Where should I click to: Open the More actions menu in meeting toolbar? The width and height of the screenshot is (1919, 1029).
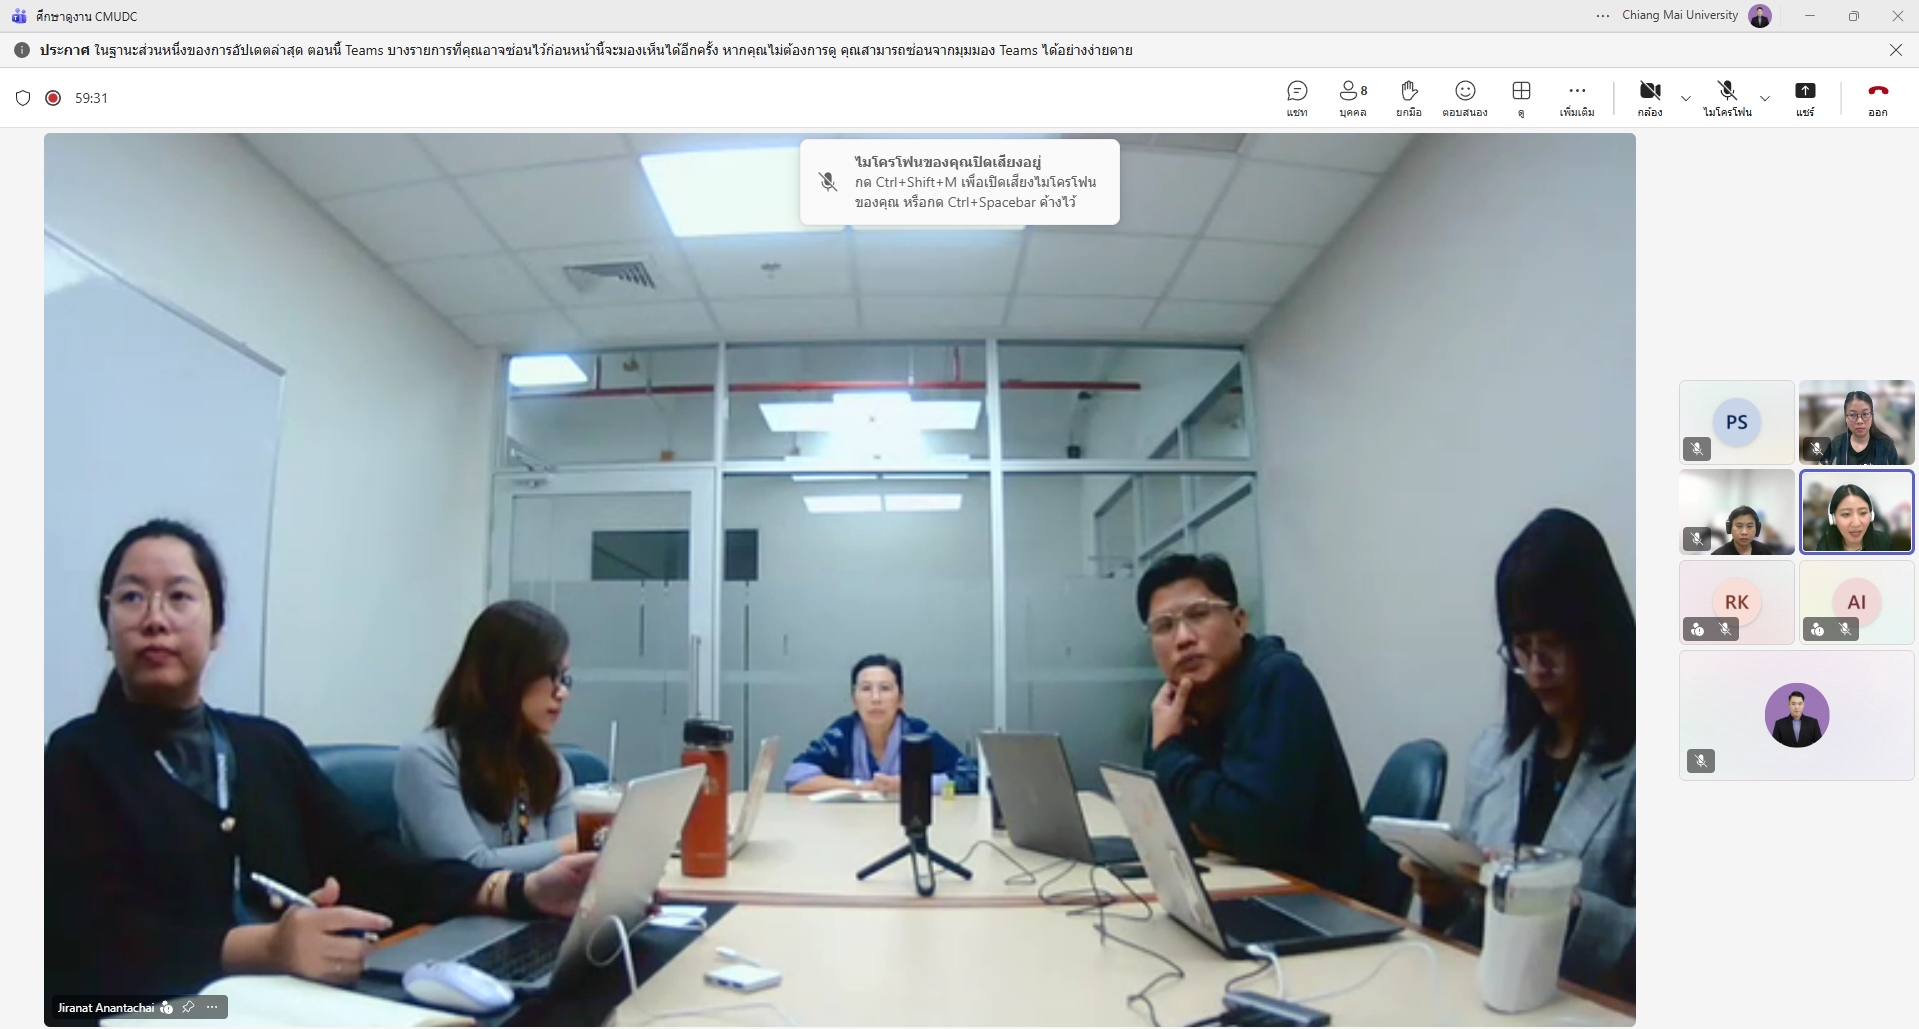(1577, 97)
